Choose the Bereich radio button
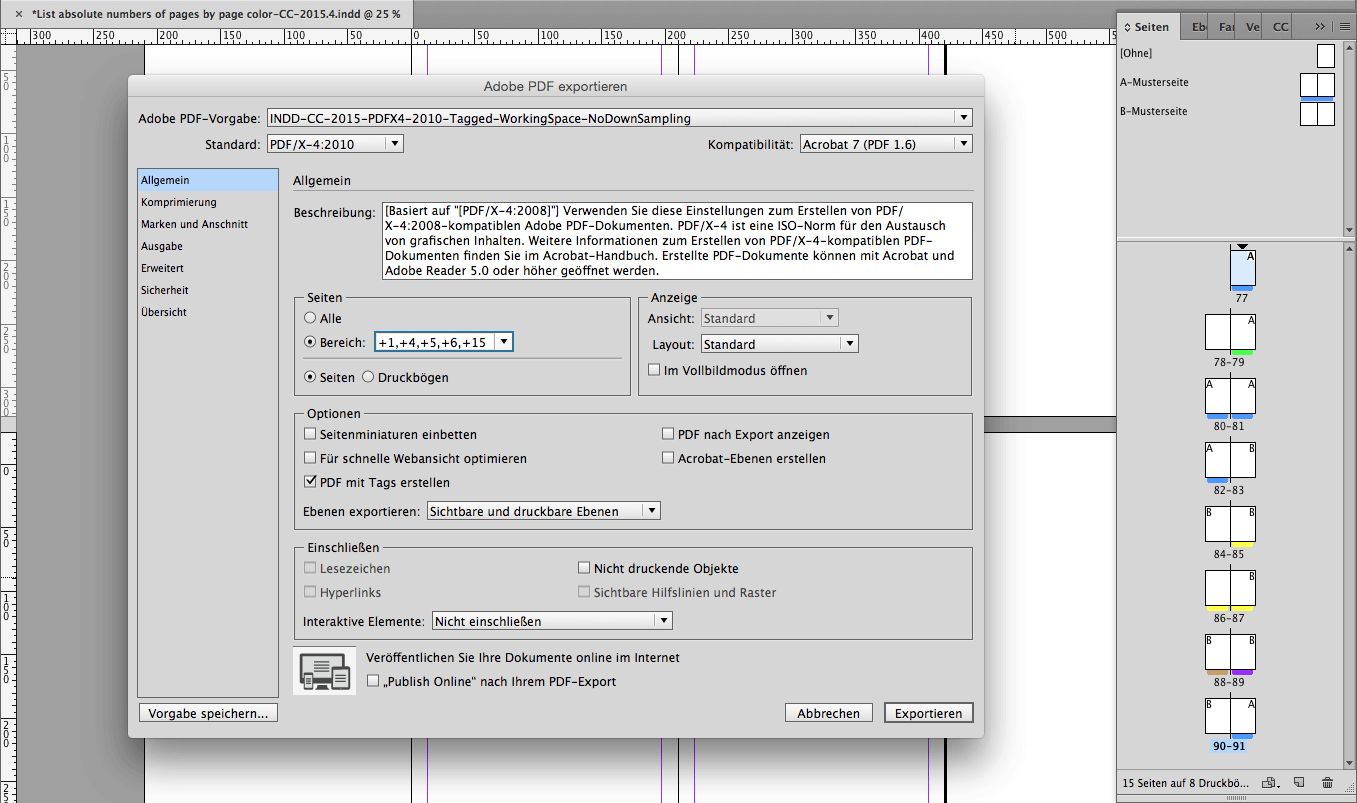The image size is (1357, 803). [310, 342]
